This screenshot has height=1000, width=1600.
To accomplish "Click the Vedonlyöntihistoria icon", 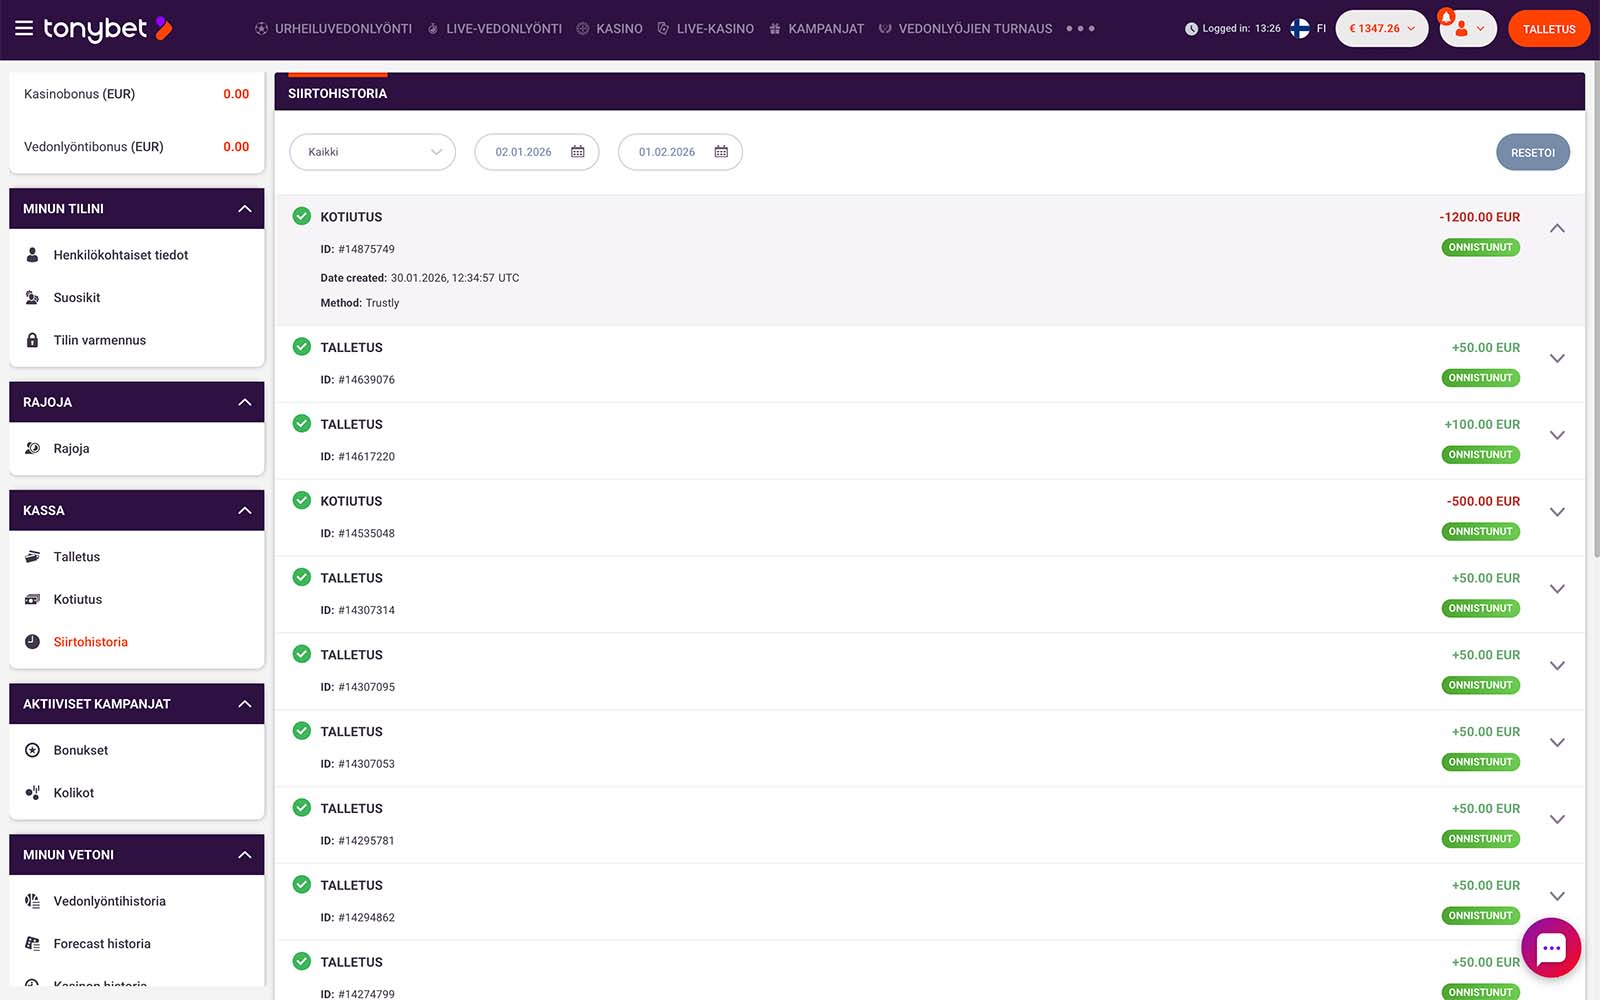I will point(32,901).
